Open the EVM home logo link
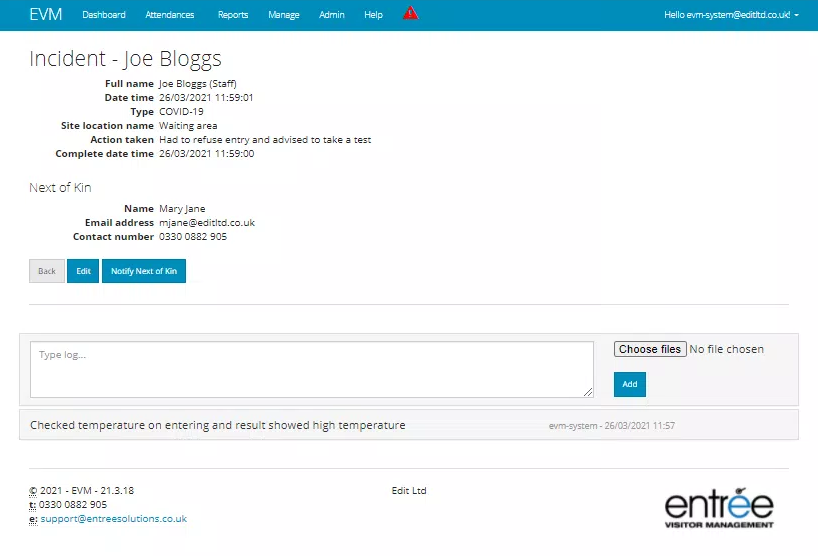 pos(45,14)
